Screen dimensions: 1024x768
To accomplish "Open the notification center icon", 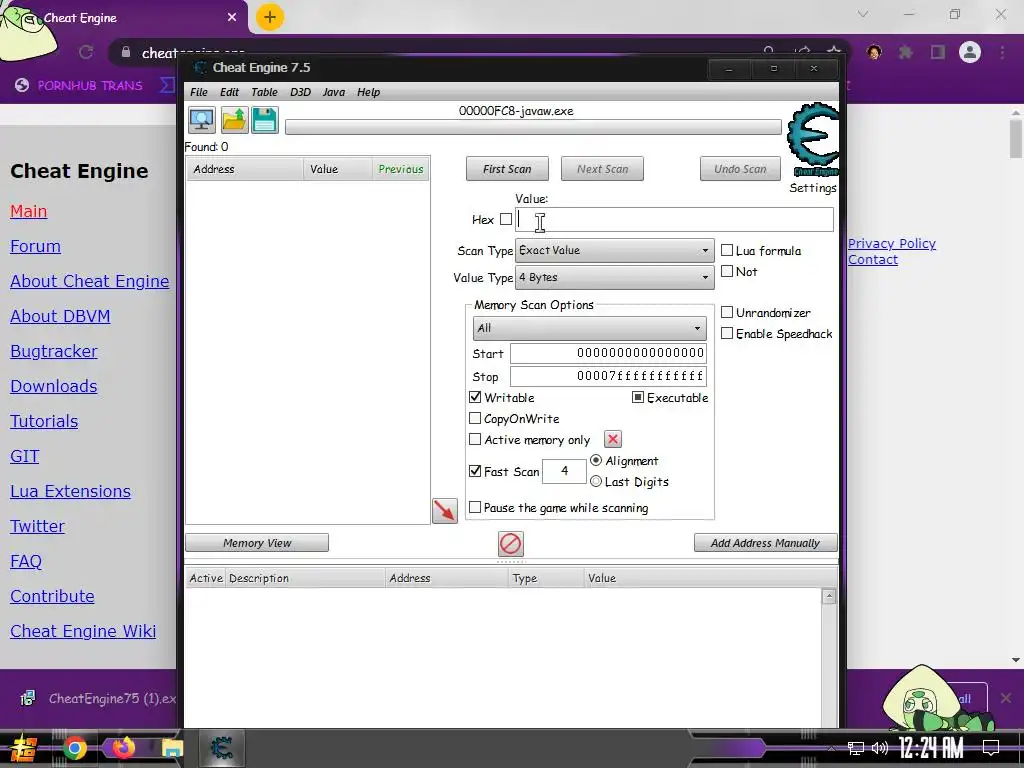I will (x=991, y=748).
